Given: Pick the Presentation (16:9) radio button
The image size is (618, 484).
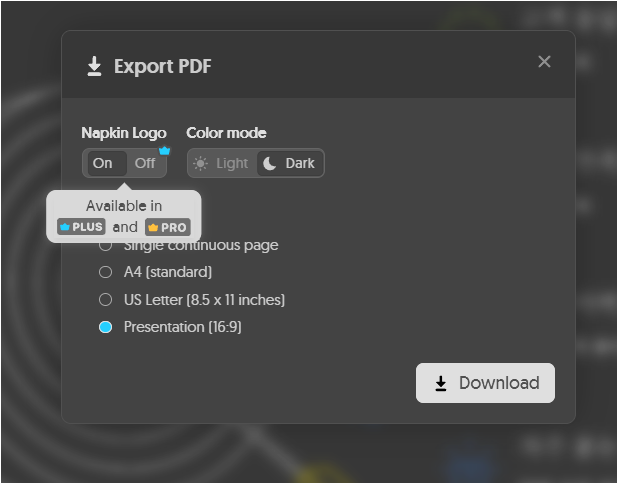Looking at the screenshot, I should [x=106, y=327].
